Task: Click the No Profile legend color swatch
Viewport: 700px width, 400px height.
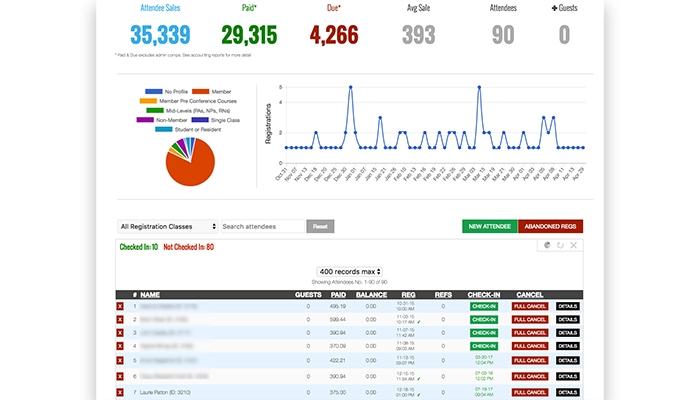Action: [154, 92]
